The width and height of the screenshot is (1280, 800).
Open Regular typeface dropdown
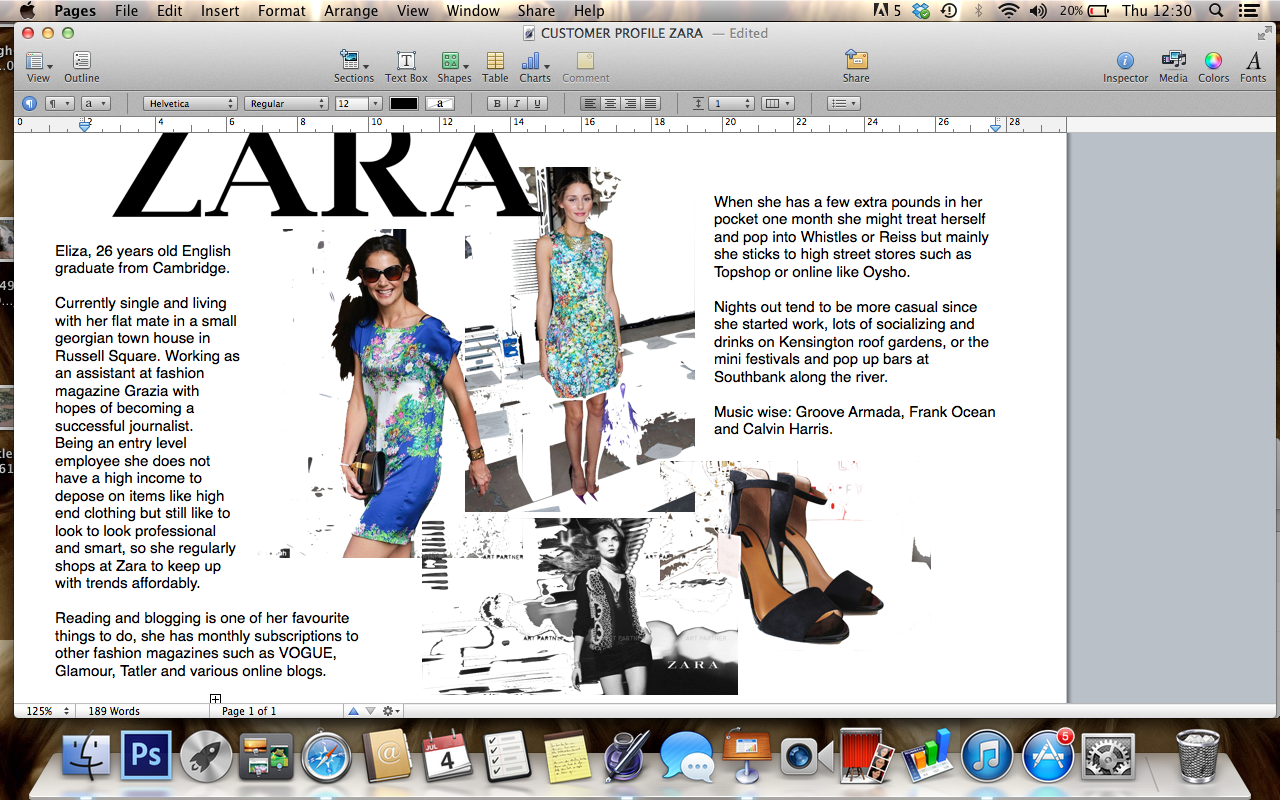(x=287, y=103)
